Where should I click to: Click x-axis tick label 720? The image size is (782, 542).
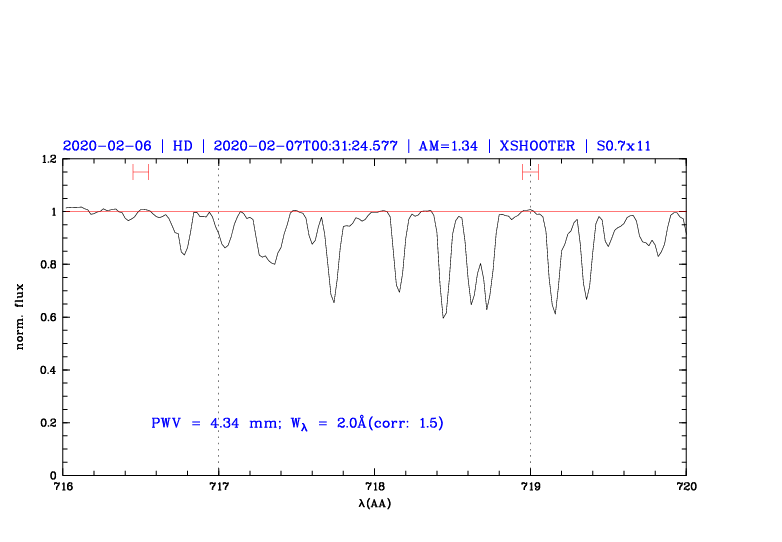pyautogui.click(x=686, y=487)
